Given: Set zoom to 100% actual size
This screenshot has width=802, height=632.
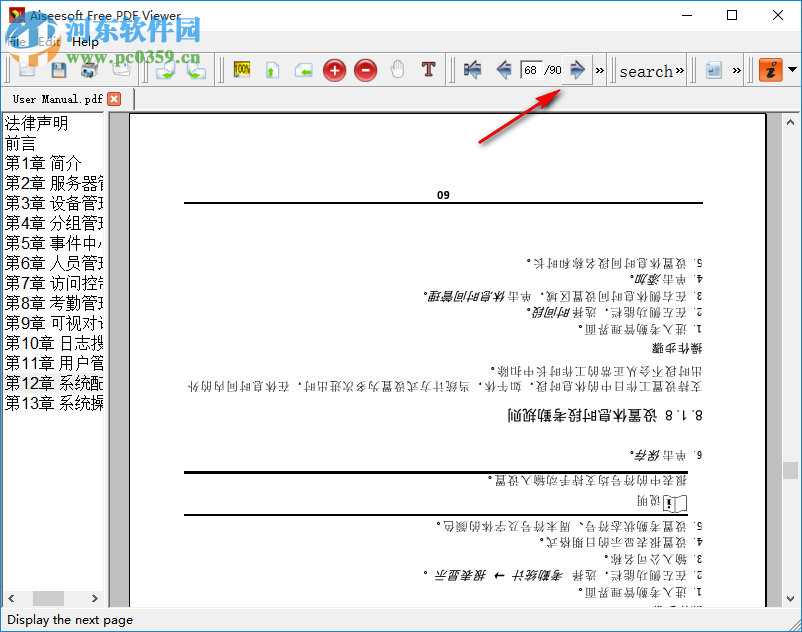Looking at the screenshot, I should tap(241, 70).
